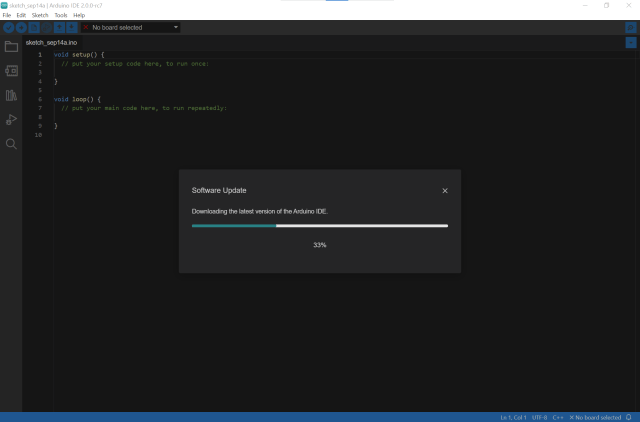Open the Tools menu
The width and height of the screenshot is (640, 422).
click(x=61, y=15)
